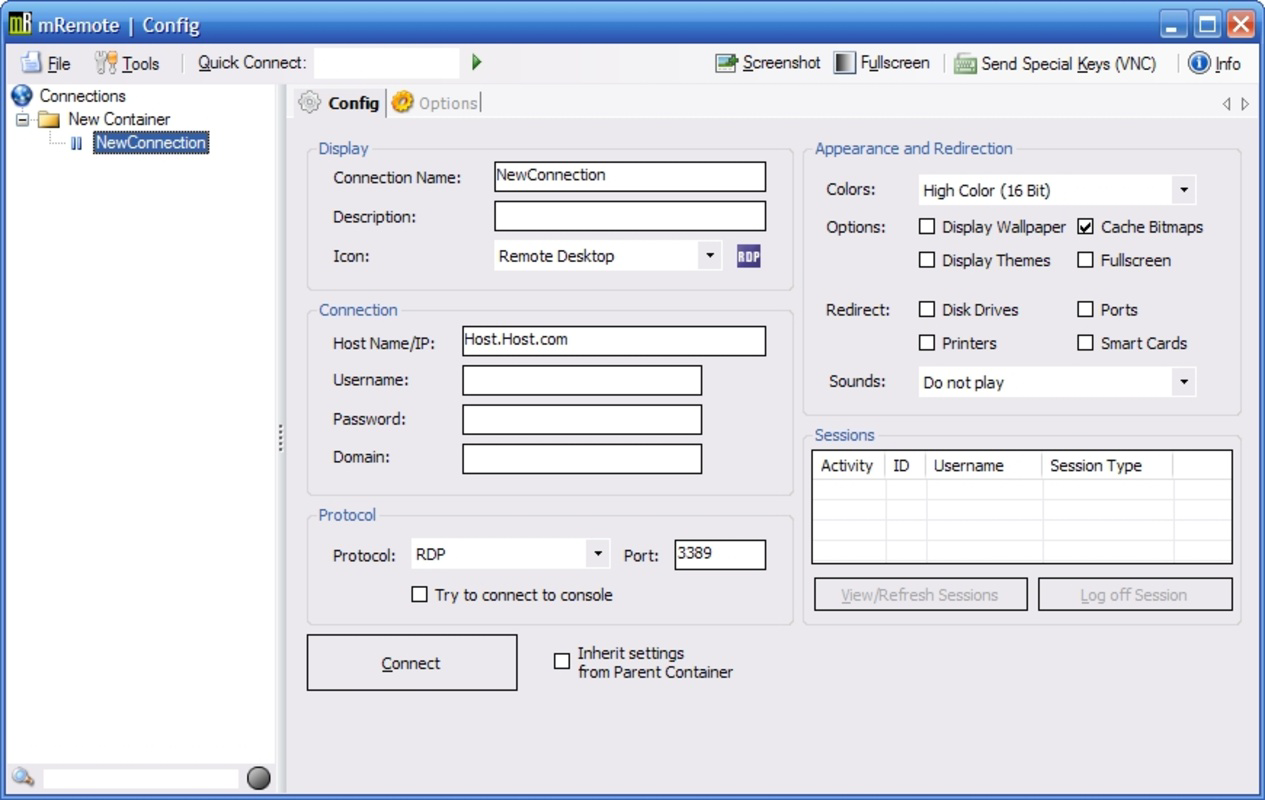Click View/Refresh Sessions button
Screen dimensions: 1265x800
[x=920, y=595]
